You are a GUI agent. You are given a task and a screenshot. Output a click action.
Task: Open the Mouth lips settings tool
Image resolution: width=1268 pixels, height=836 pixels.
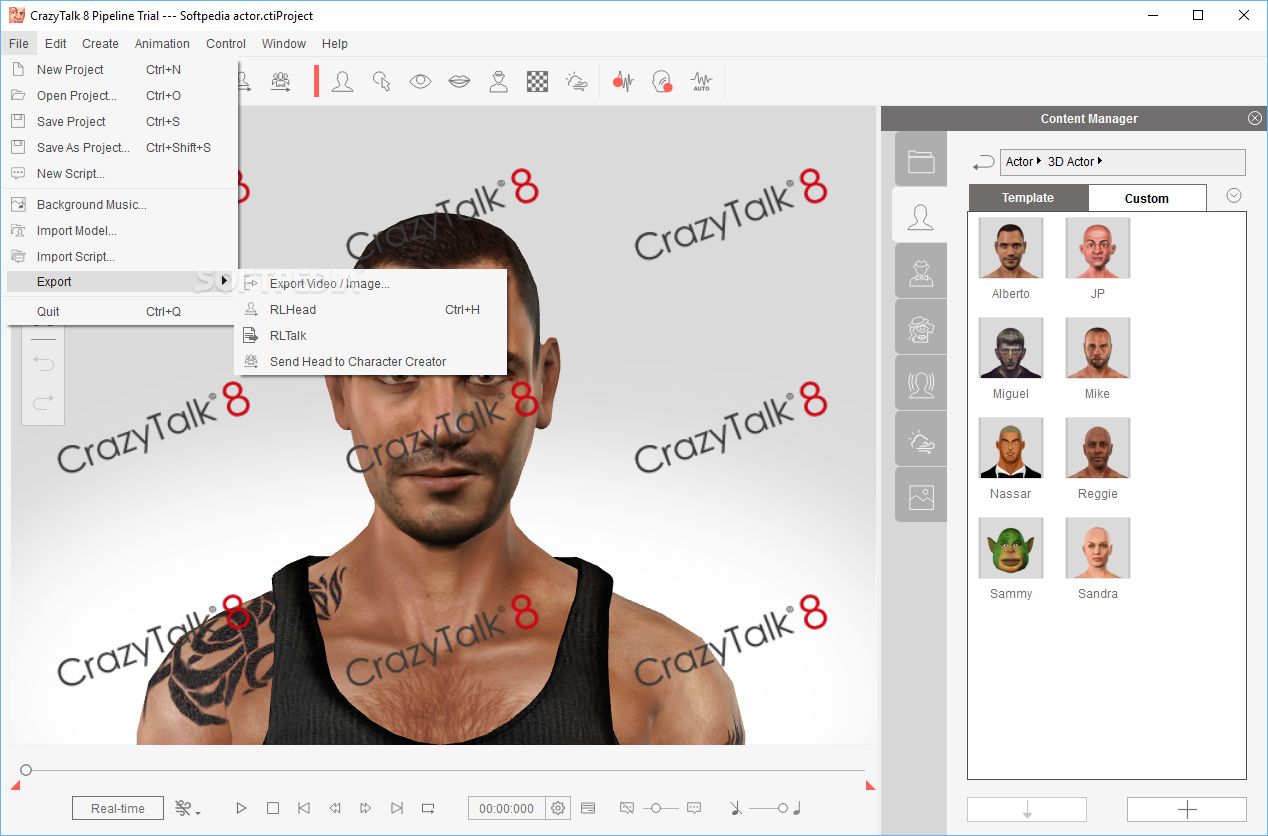point(459,82)
